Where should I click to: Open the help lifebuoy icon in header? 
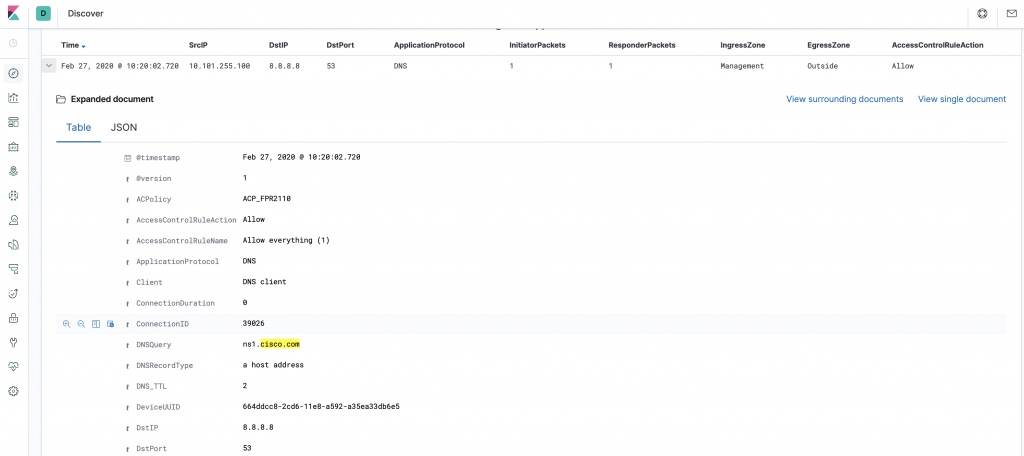point(982,14)
